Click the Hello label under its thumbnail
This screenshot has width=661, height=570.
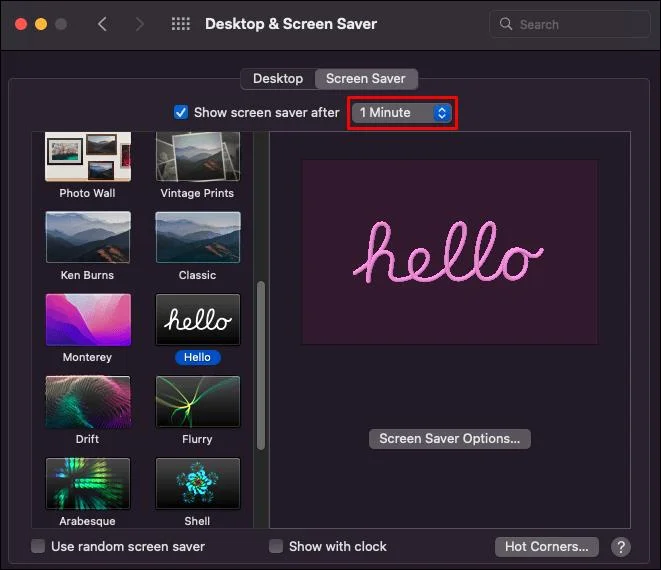pos(197,357)
